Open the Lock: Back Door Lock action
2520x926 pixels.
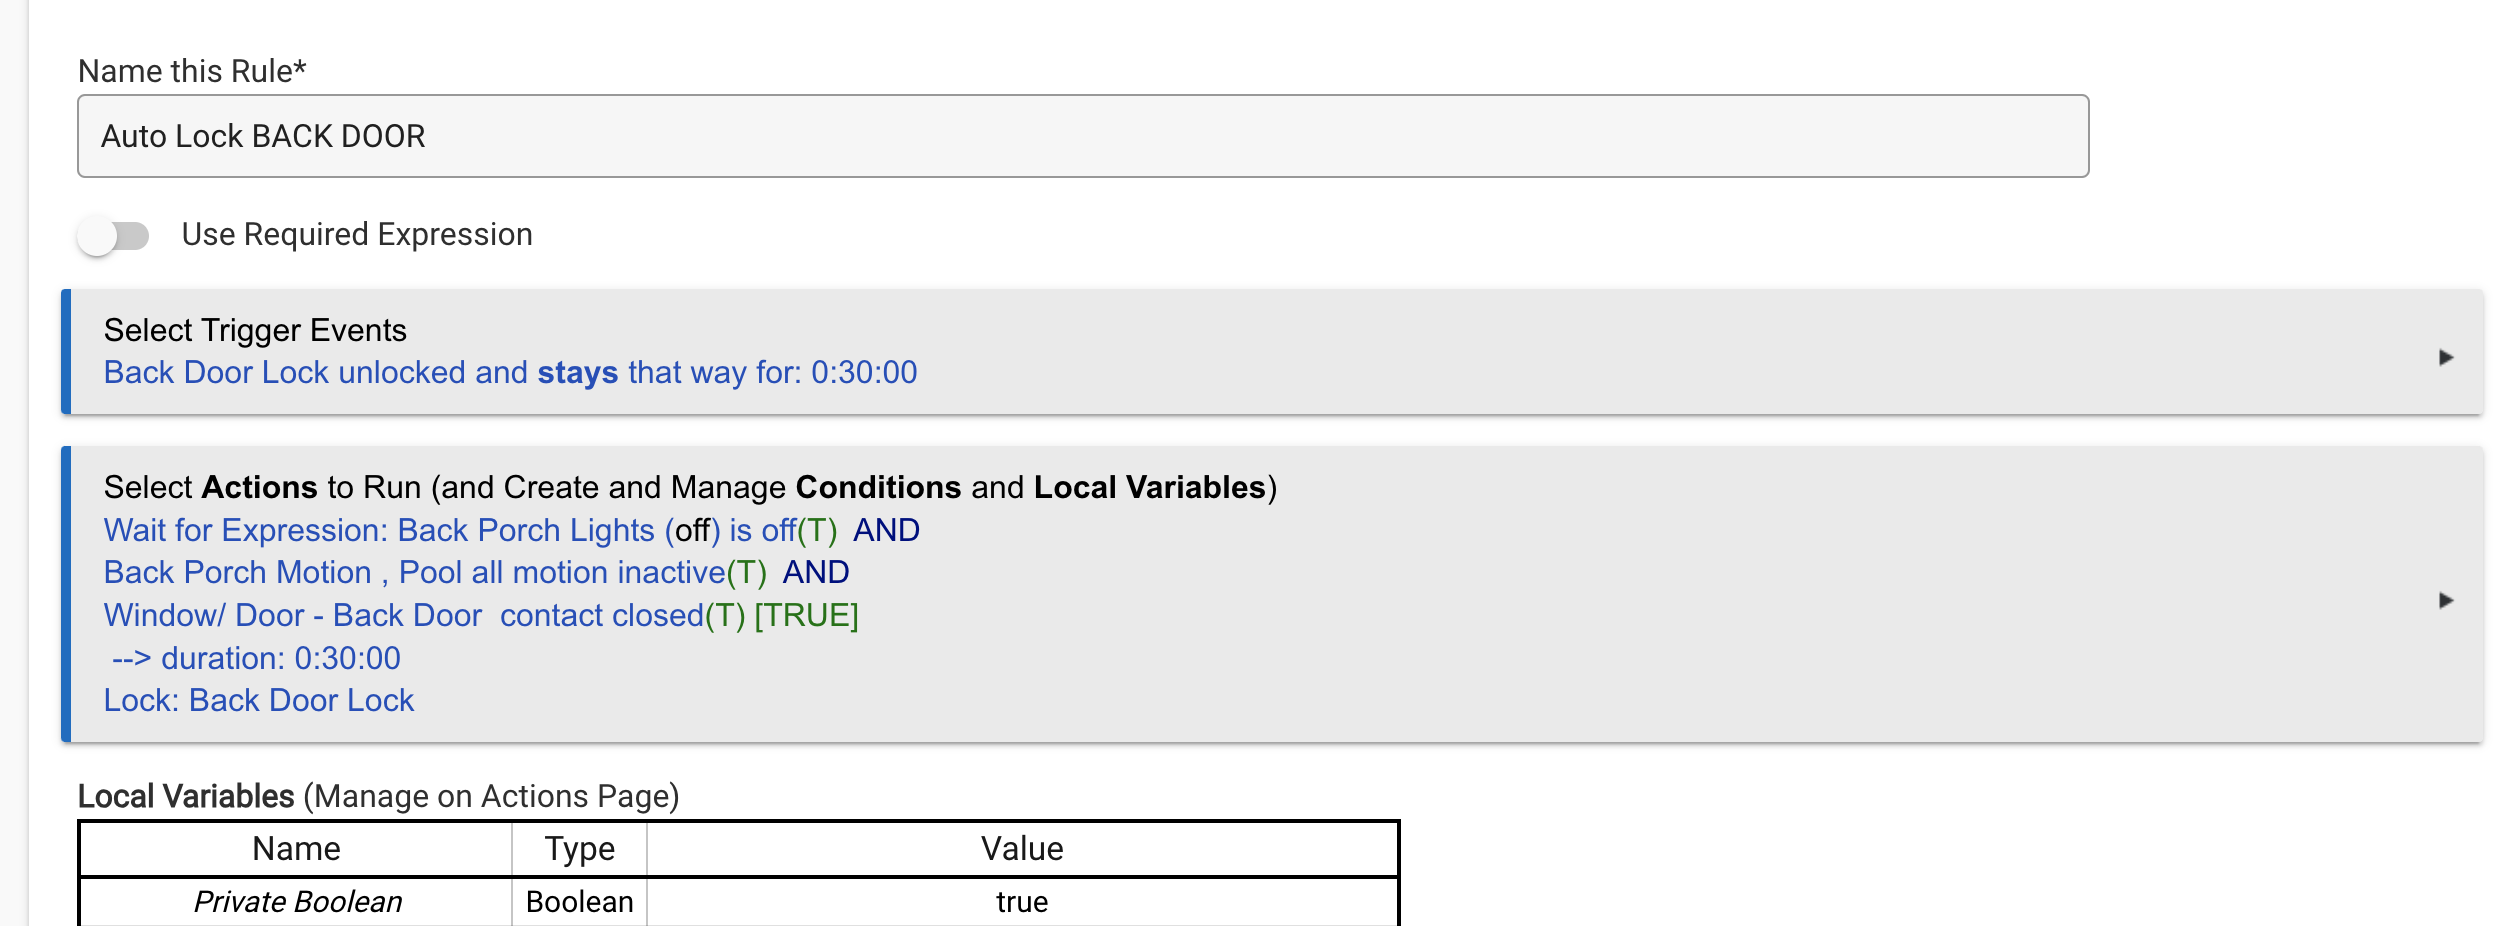[x=259, y=701]
